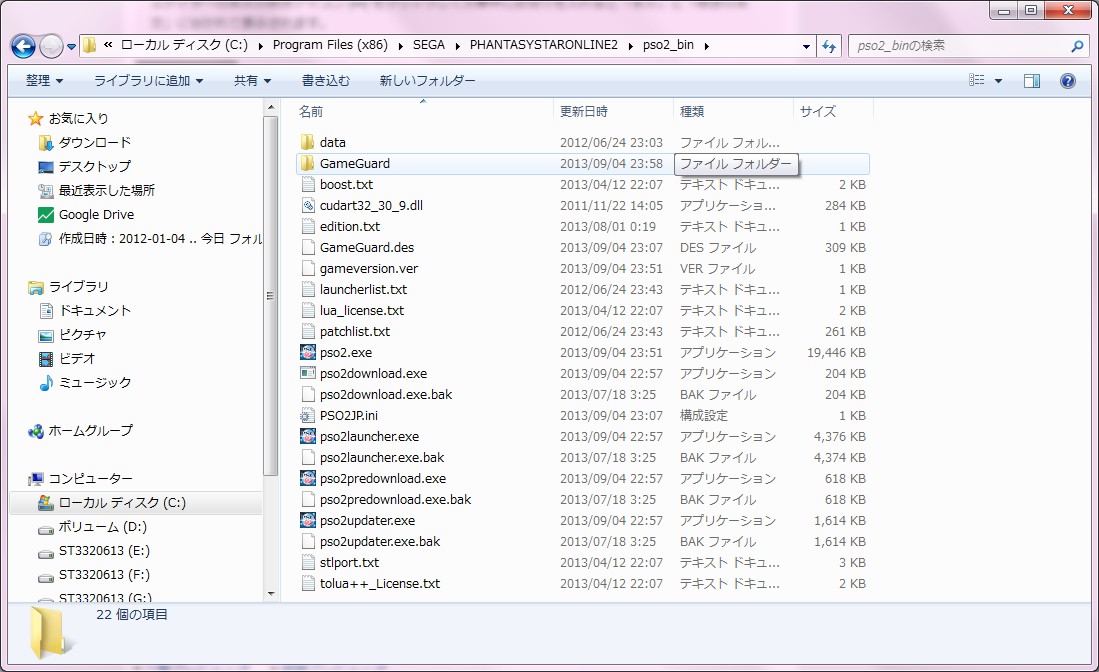Select the data folder icon
The width and height of the screenshot is (1099, 672).
point(307,142)
